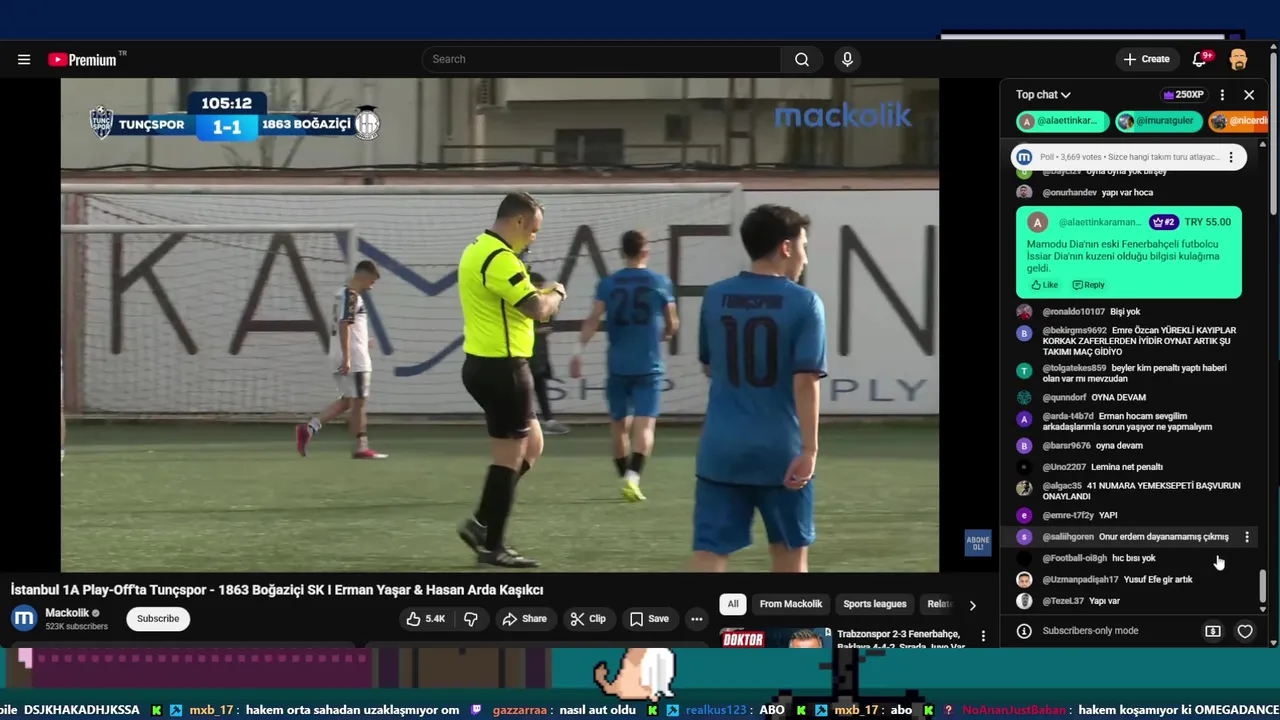Open the YouTube hamburger guide menu
Image resolution: width=1280 pixels, height=720 pixels.
[x=24, y=60]
